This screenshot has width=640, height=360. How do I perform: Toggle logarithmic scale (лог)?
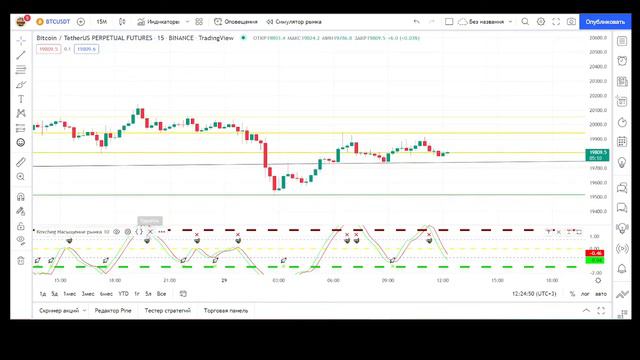pyautogui.click(x=585, y=294)
